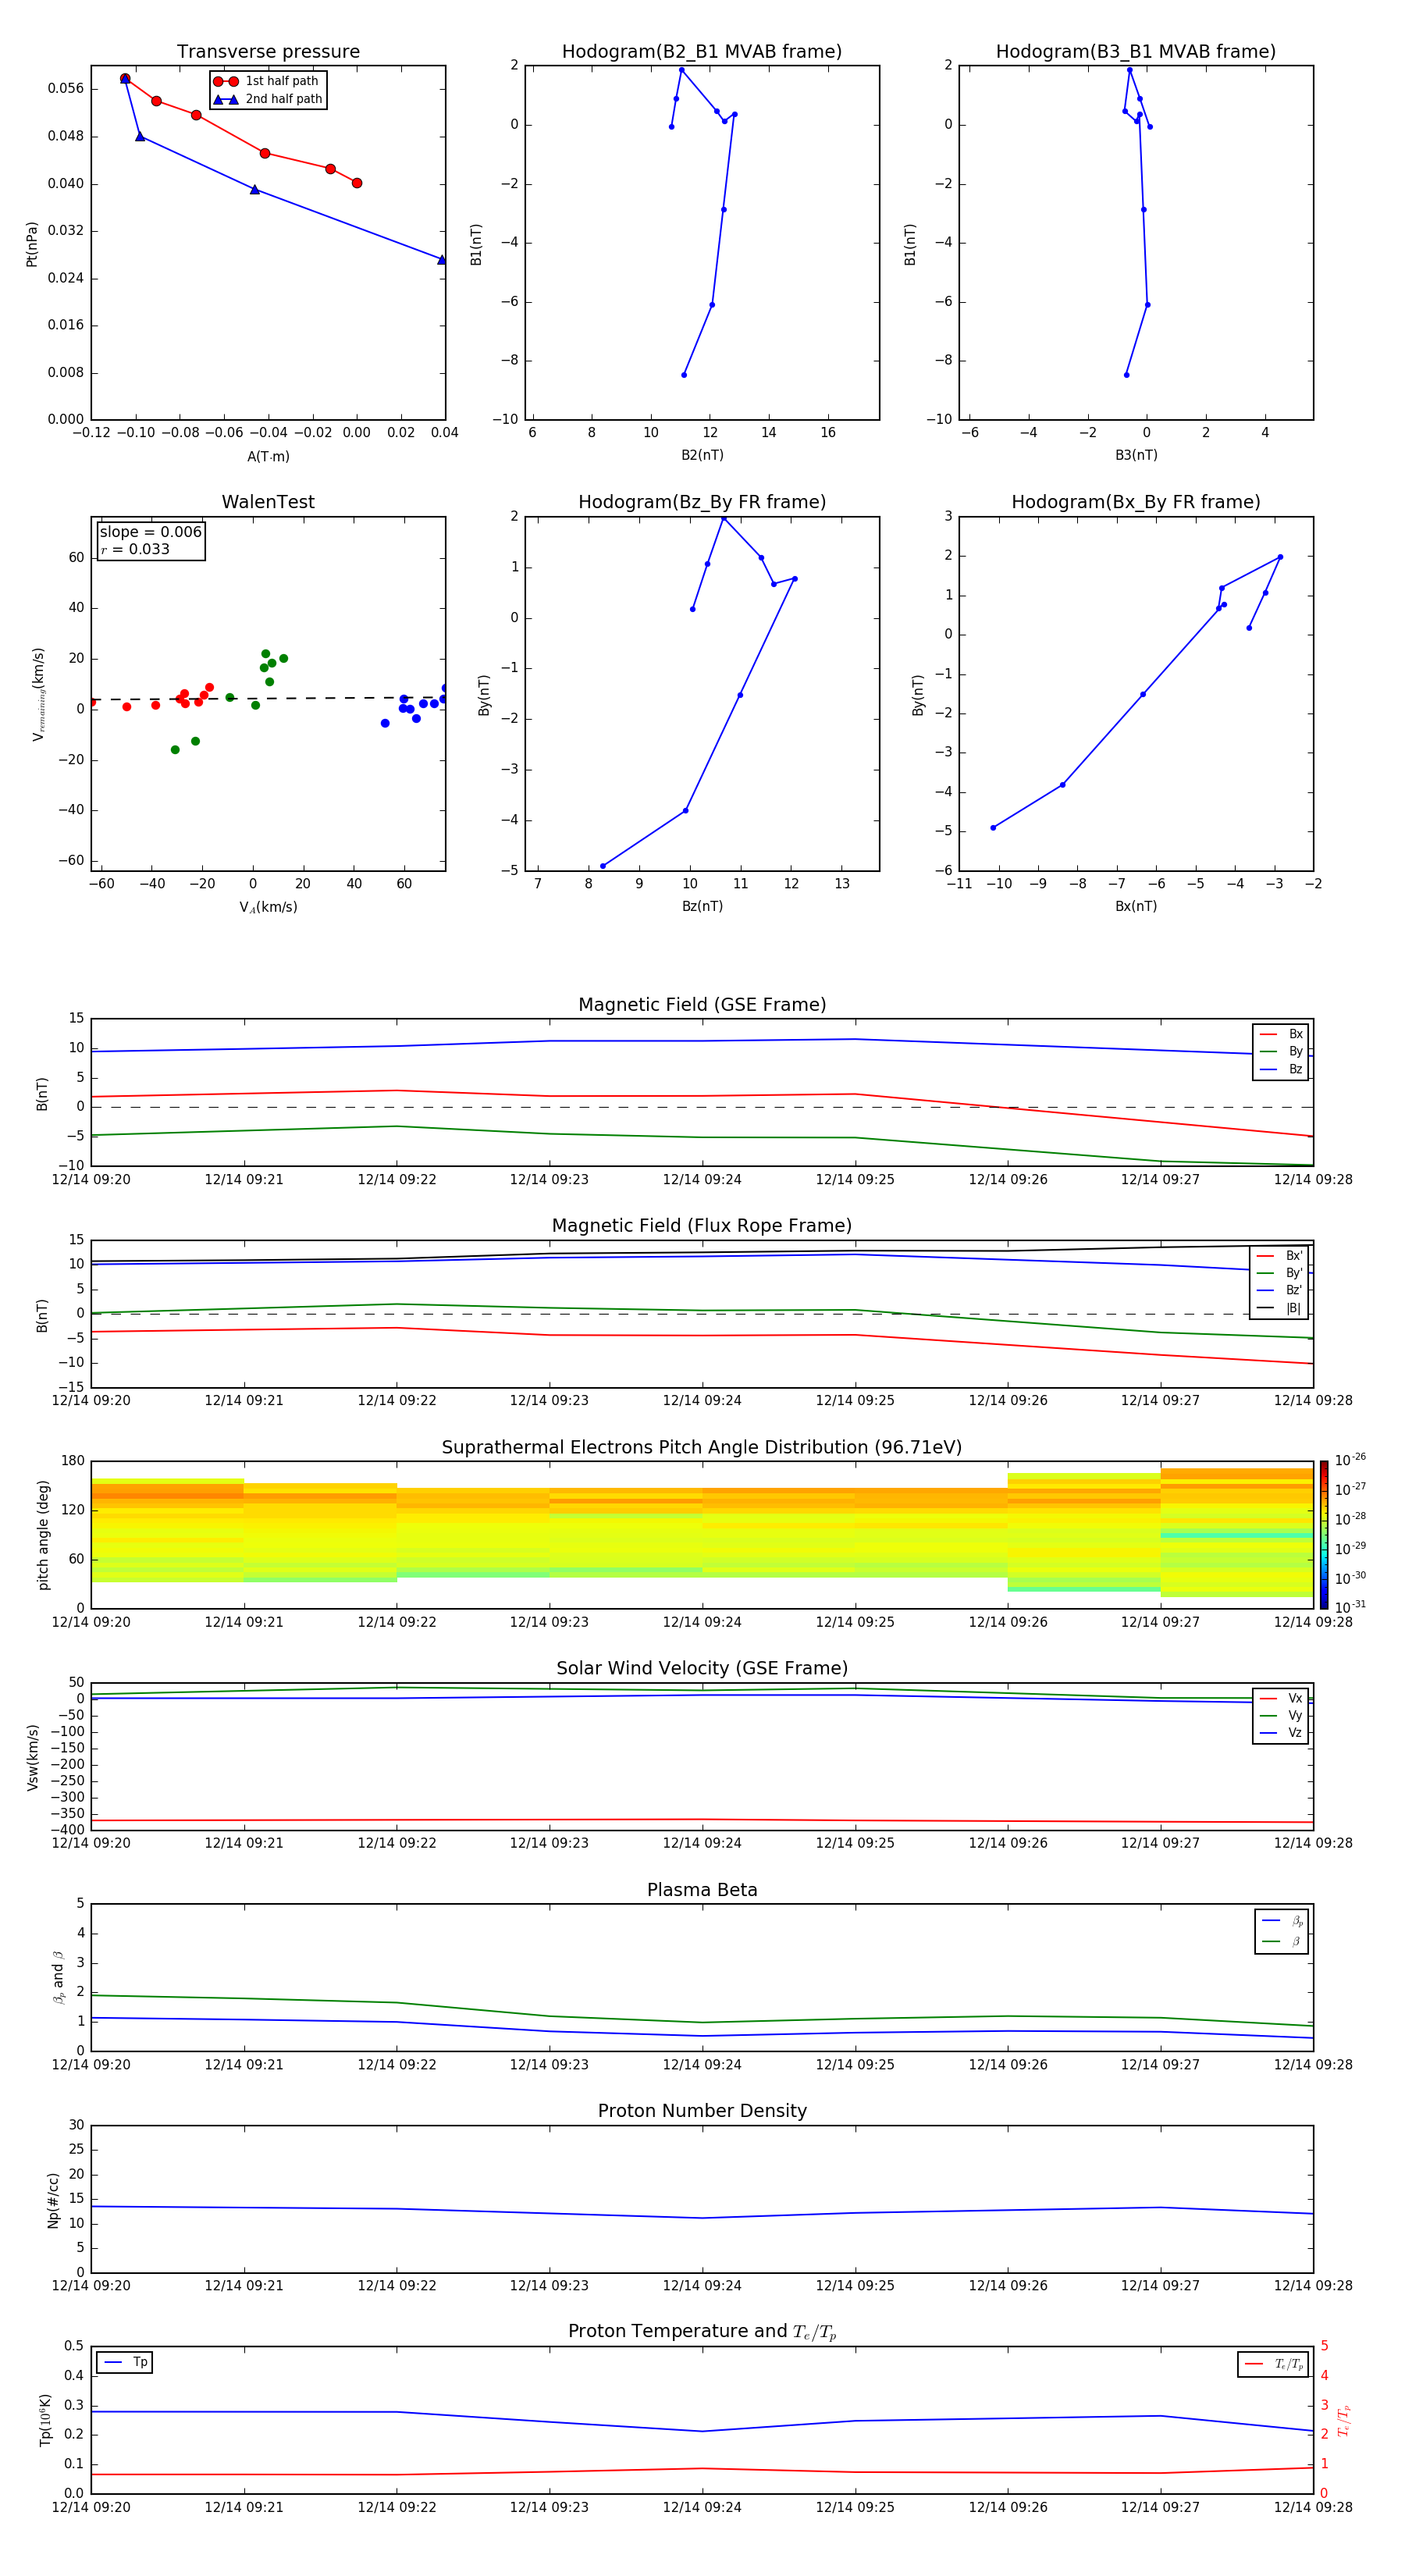Select "By" in the GSE magnetic field legend

pyautogui.click(x=1282, y=1051)
